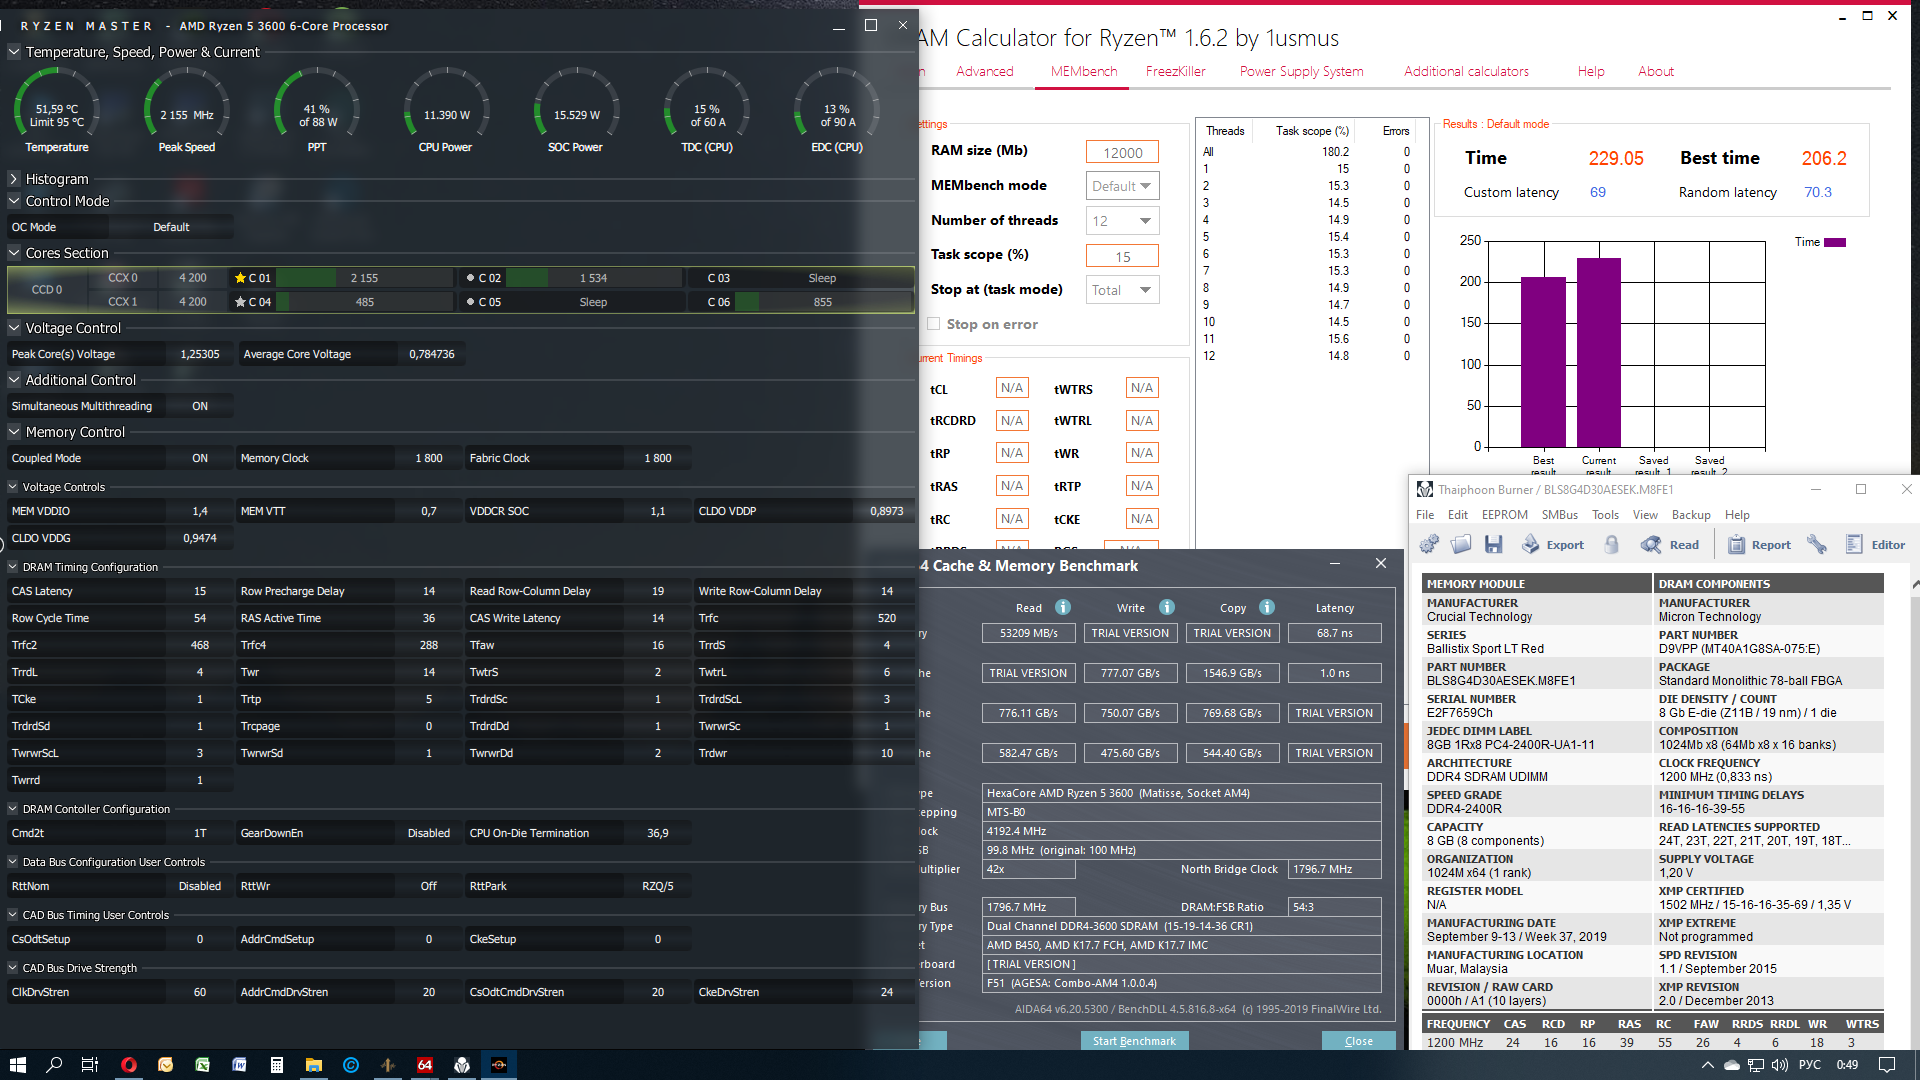The width and height of the screenshot is (1920, 1080).
Task: Click the wrench tool icon
Action: (x=1816, y=544)
